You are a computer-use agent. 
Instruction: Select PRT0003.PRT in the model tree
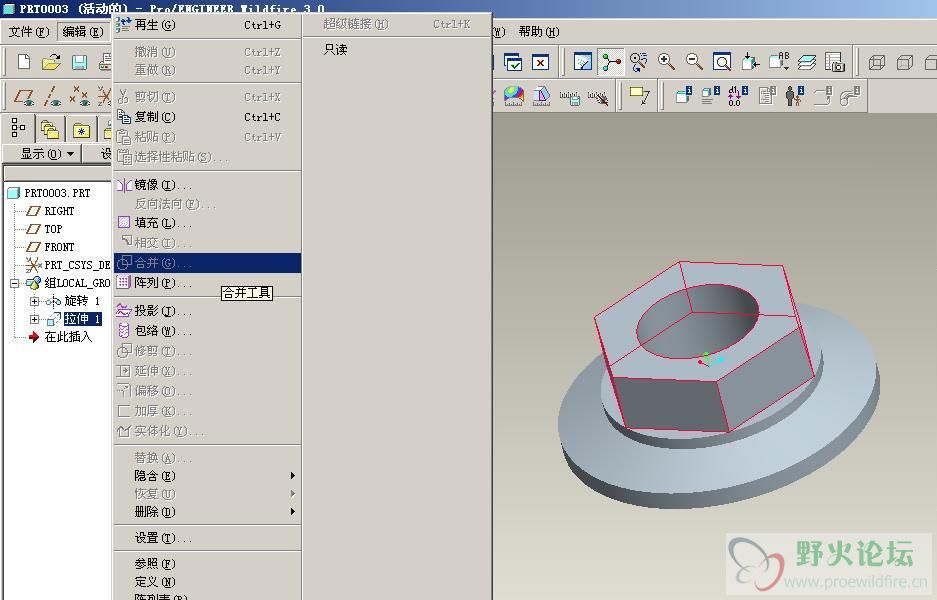(x=57, y=193)
